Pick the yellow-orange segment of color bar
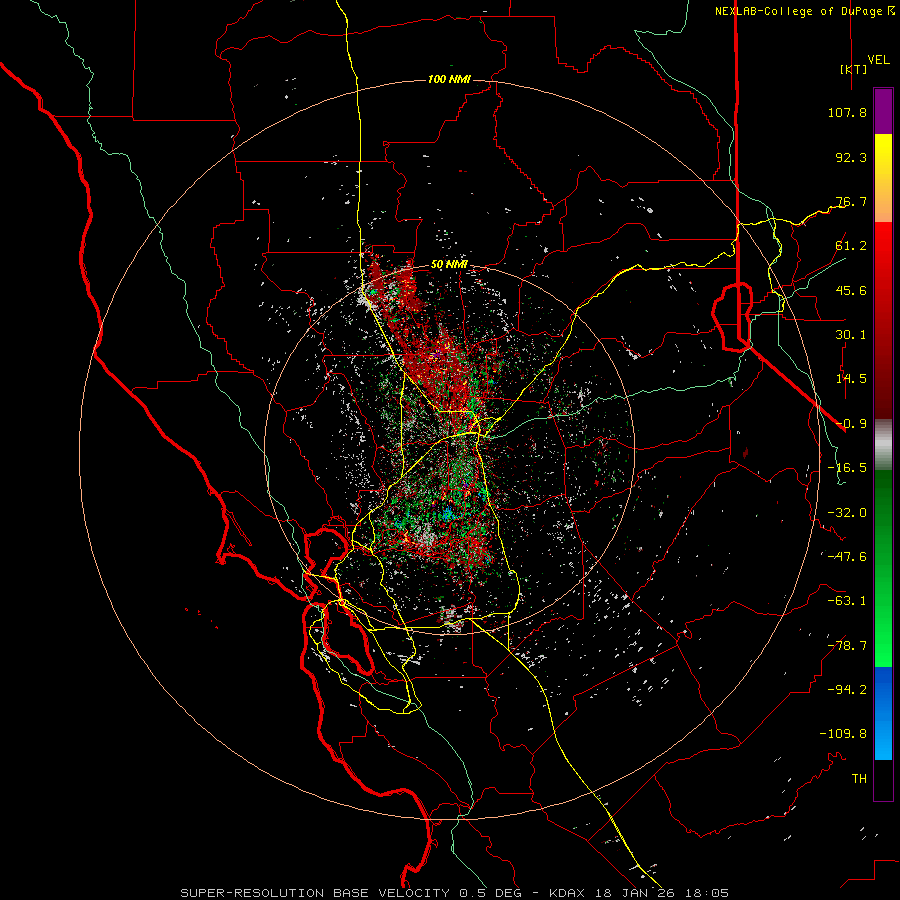This screenshot has height=900, width=900. (883, 178)
